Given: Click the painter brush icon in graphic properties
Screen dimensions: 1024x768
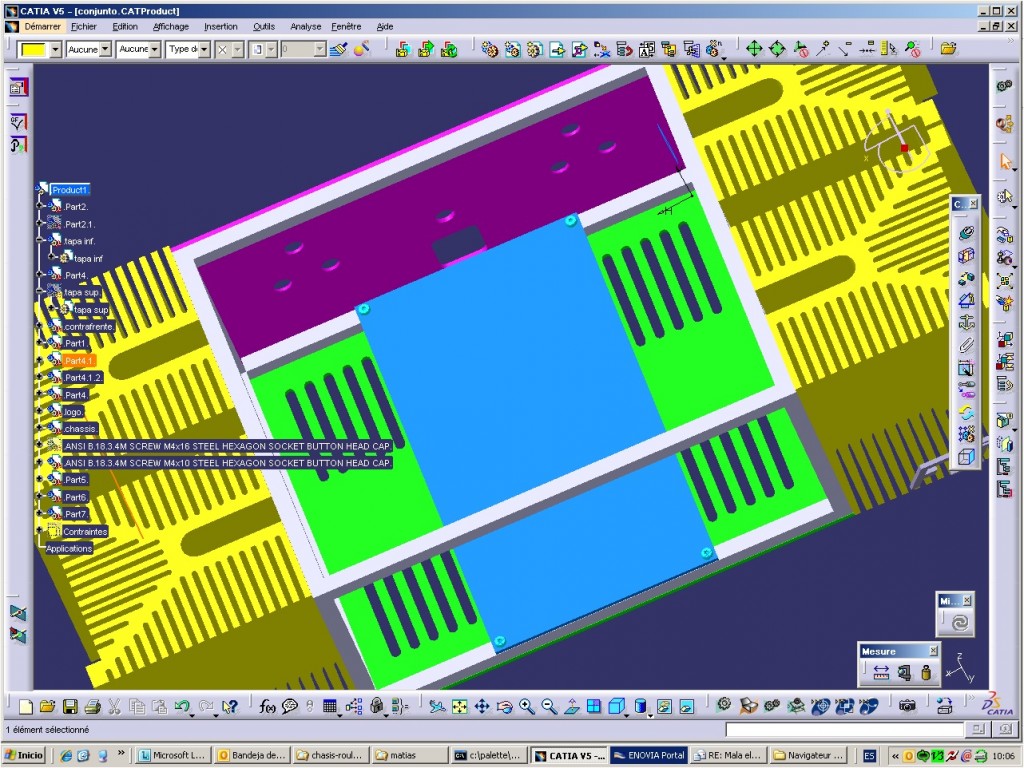Looking at the screenshot, I should [x=338, y=49].
